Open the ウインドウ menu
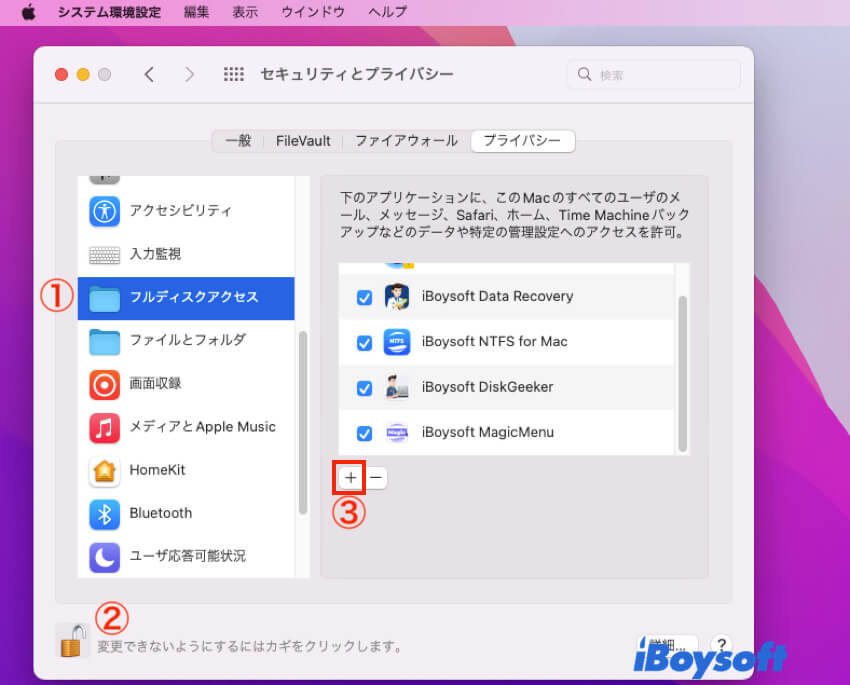Screen dimensions: 850x685 313,12
